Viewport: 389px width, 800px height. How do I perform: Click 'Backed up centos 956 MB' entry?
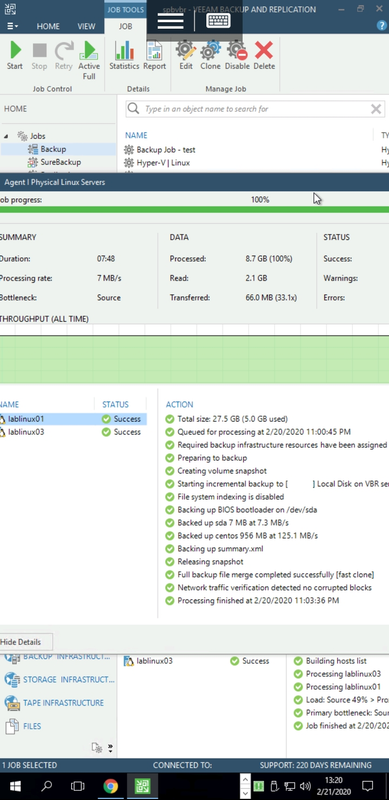(241, 536)
